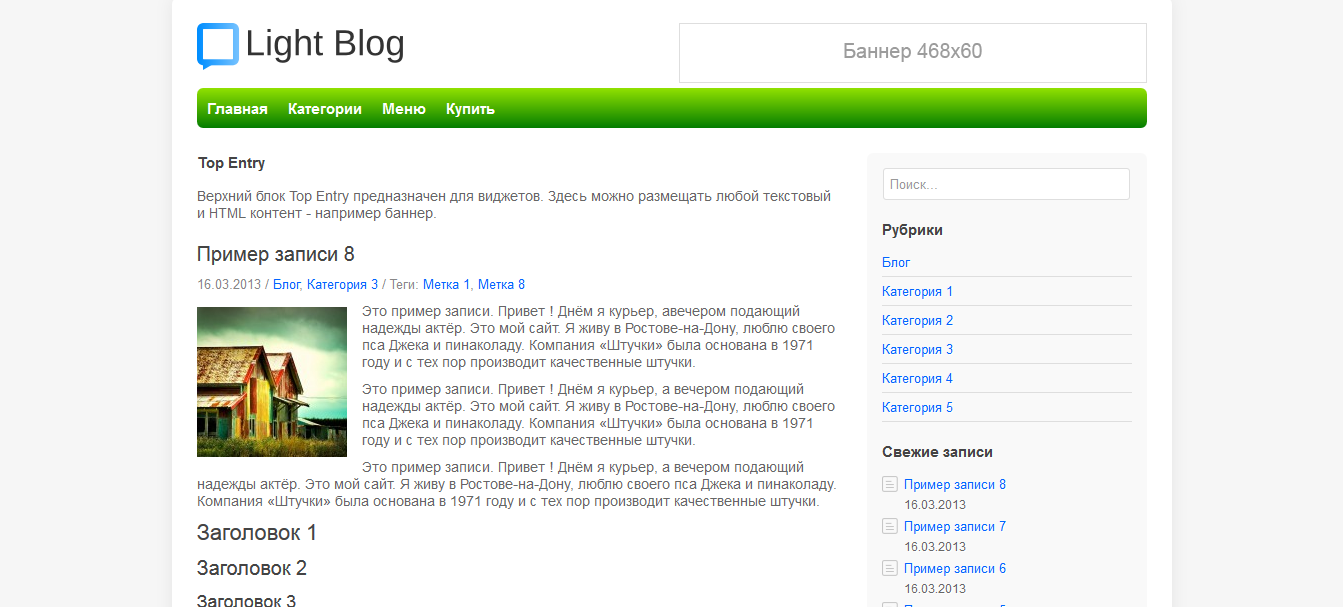Select the Метка 1 tag link

coord(446,284)
